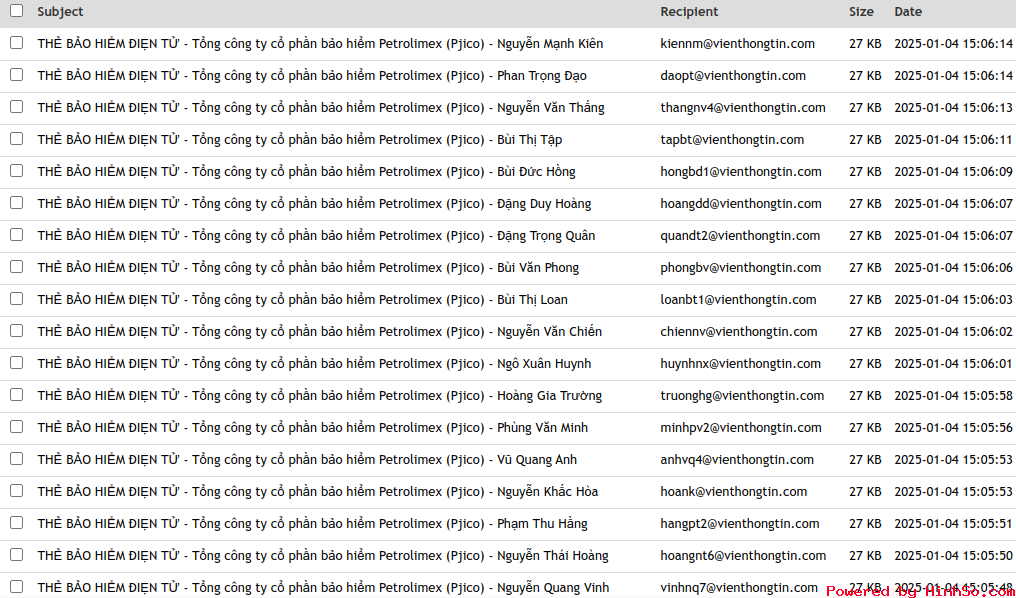Open the email subject for Vũ Quang Anh
The width and height of the screenshot is (1016, 598).
click(307, 460)
